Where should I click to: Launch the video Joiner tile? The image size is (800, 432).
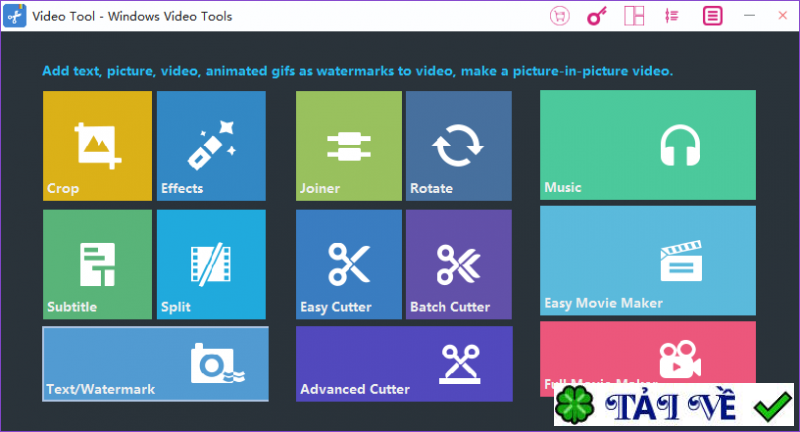tap(349, 146)
